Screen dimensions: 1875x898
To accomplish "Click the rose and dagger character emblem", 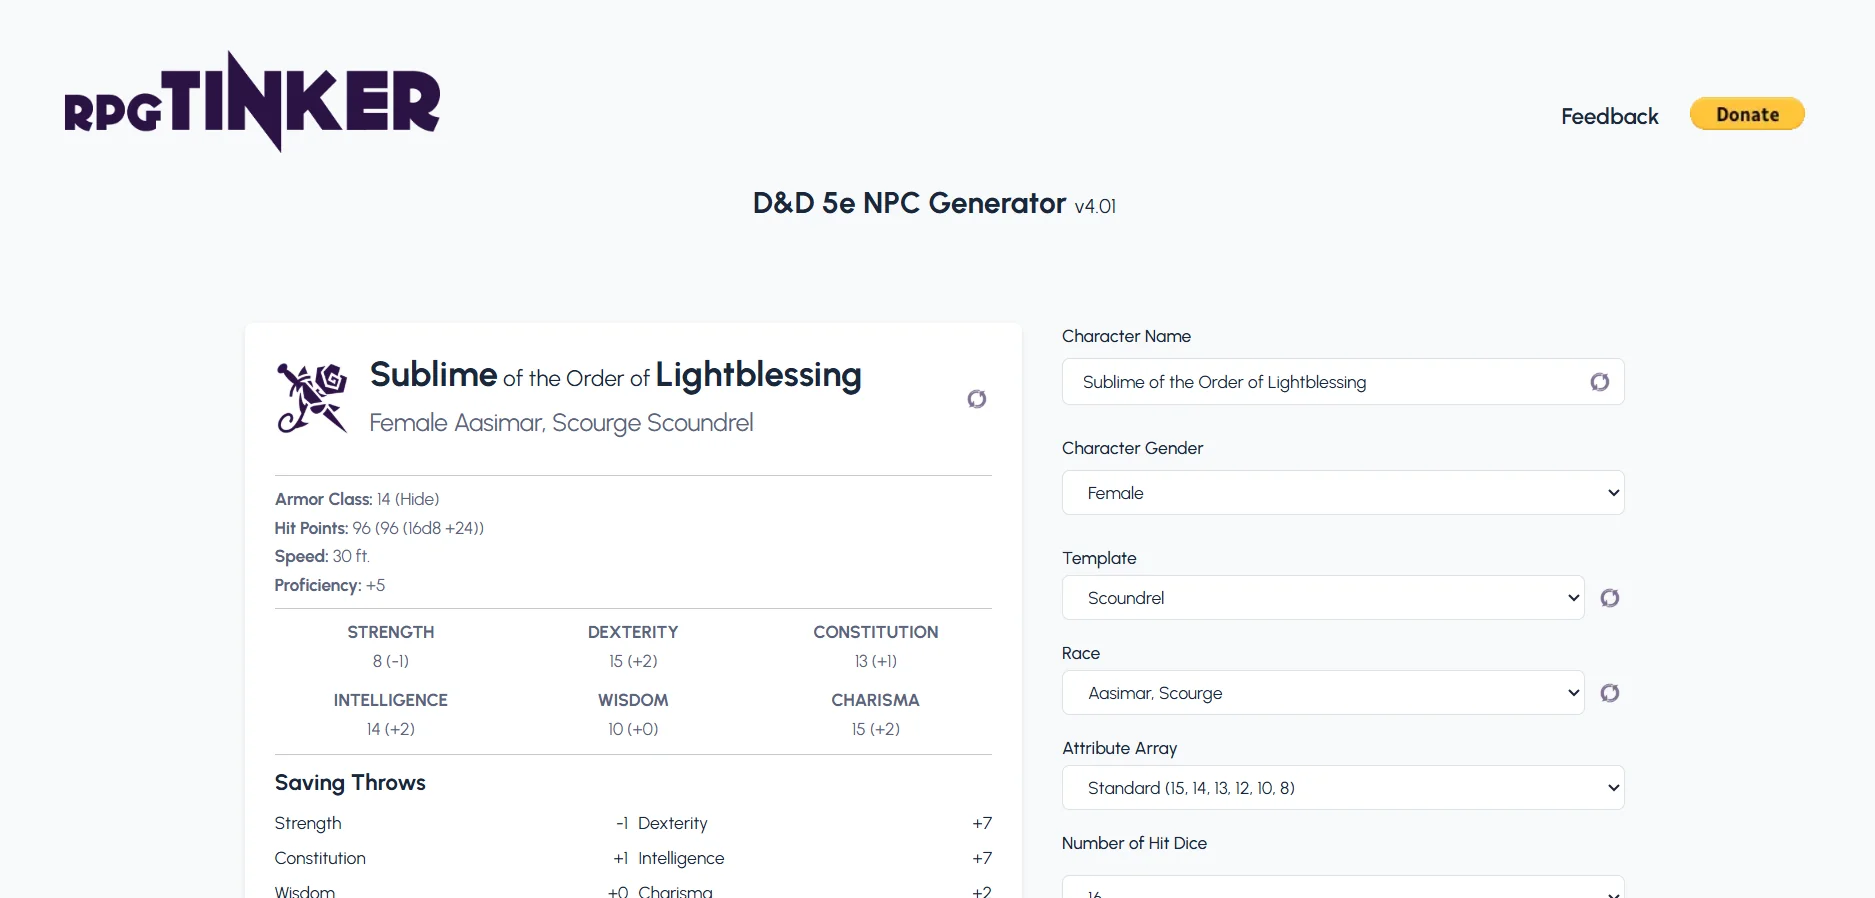I will pyautogui.click(x=312, y=398).
